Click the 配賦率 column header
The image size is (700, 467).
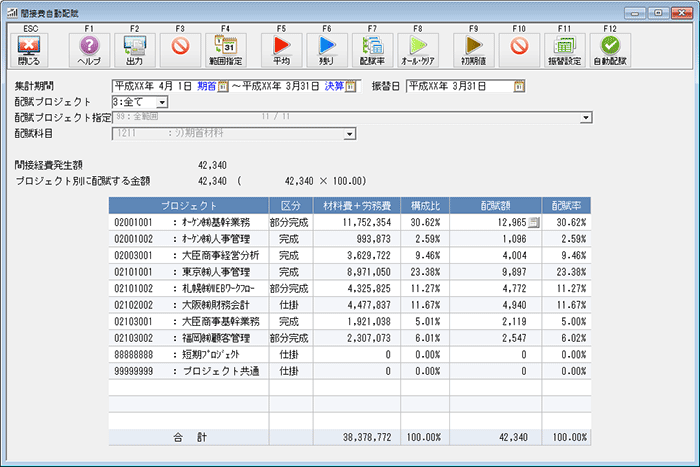[x=566, y=205]
